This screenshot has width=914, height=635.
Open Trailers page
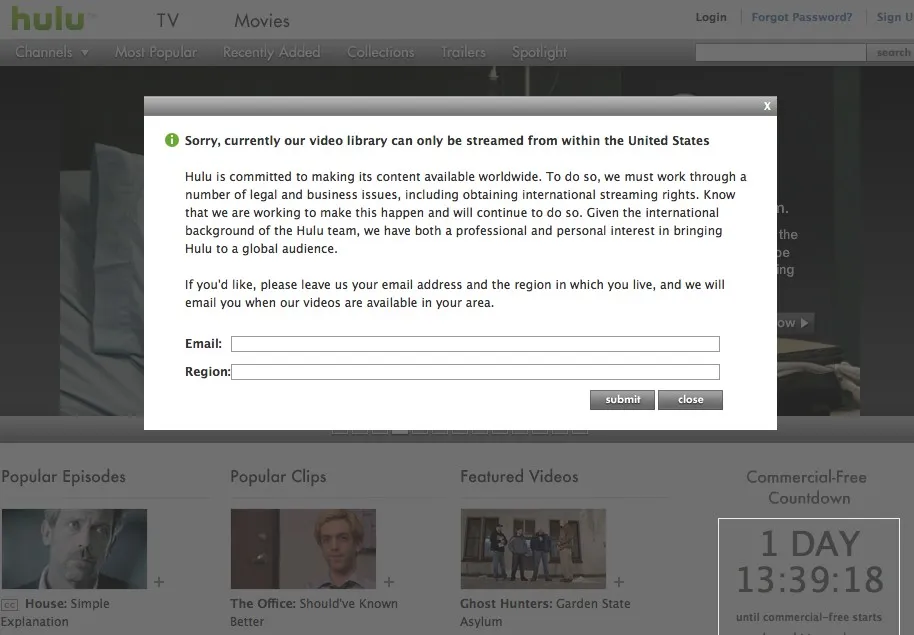coord(463,52)
